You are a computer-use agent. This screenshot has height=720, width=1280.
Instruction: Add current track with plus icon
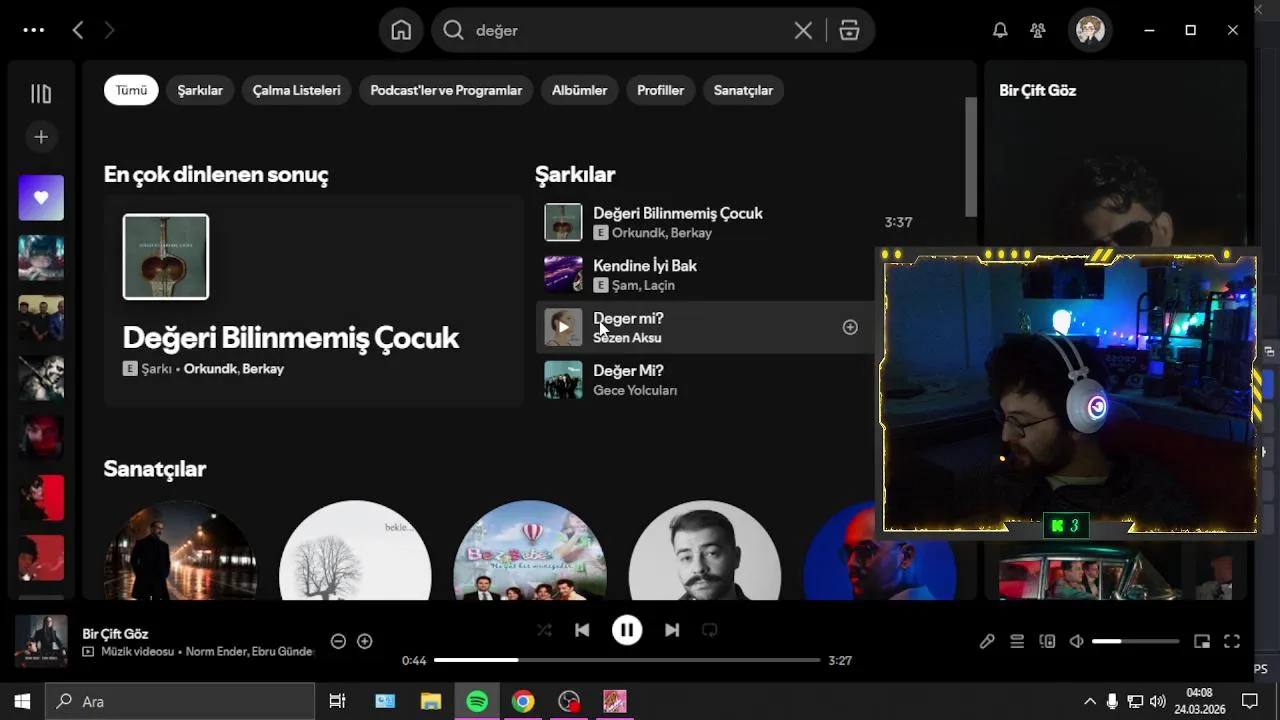[365, 641]
